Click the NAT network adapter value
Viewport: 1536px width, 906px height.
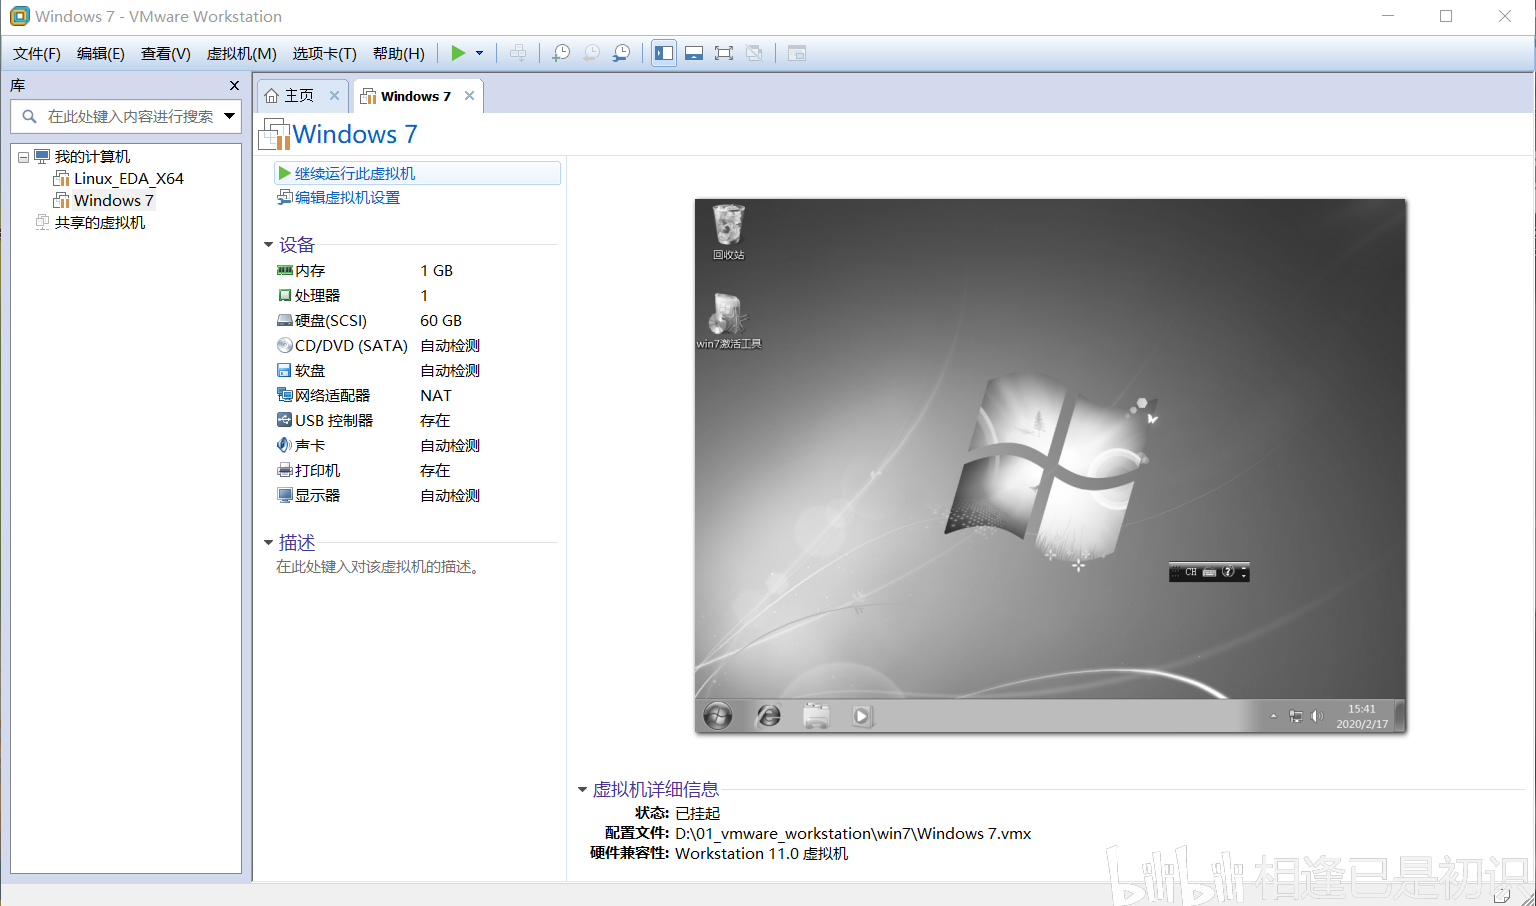click(x=436, y=396)
